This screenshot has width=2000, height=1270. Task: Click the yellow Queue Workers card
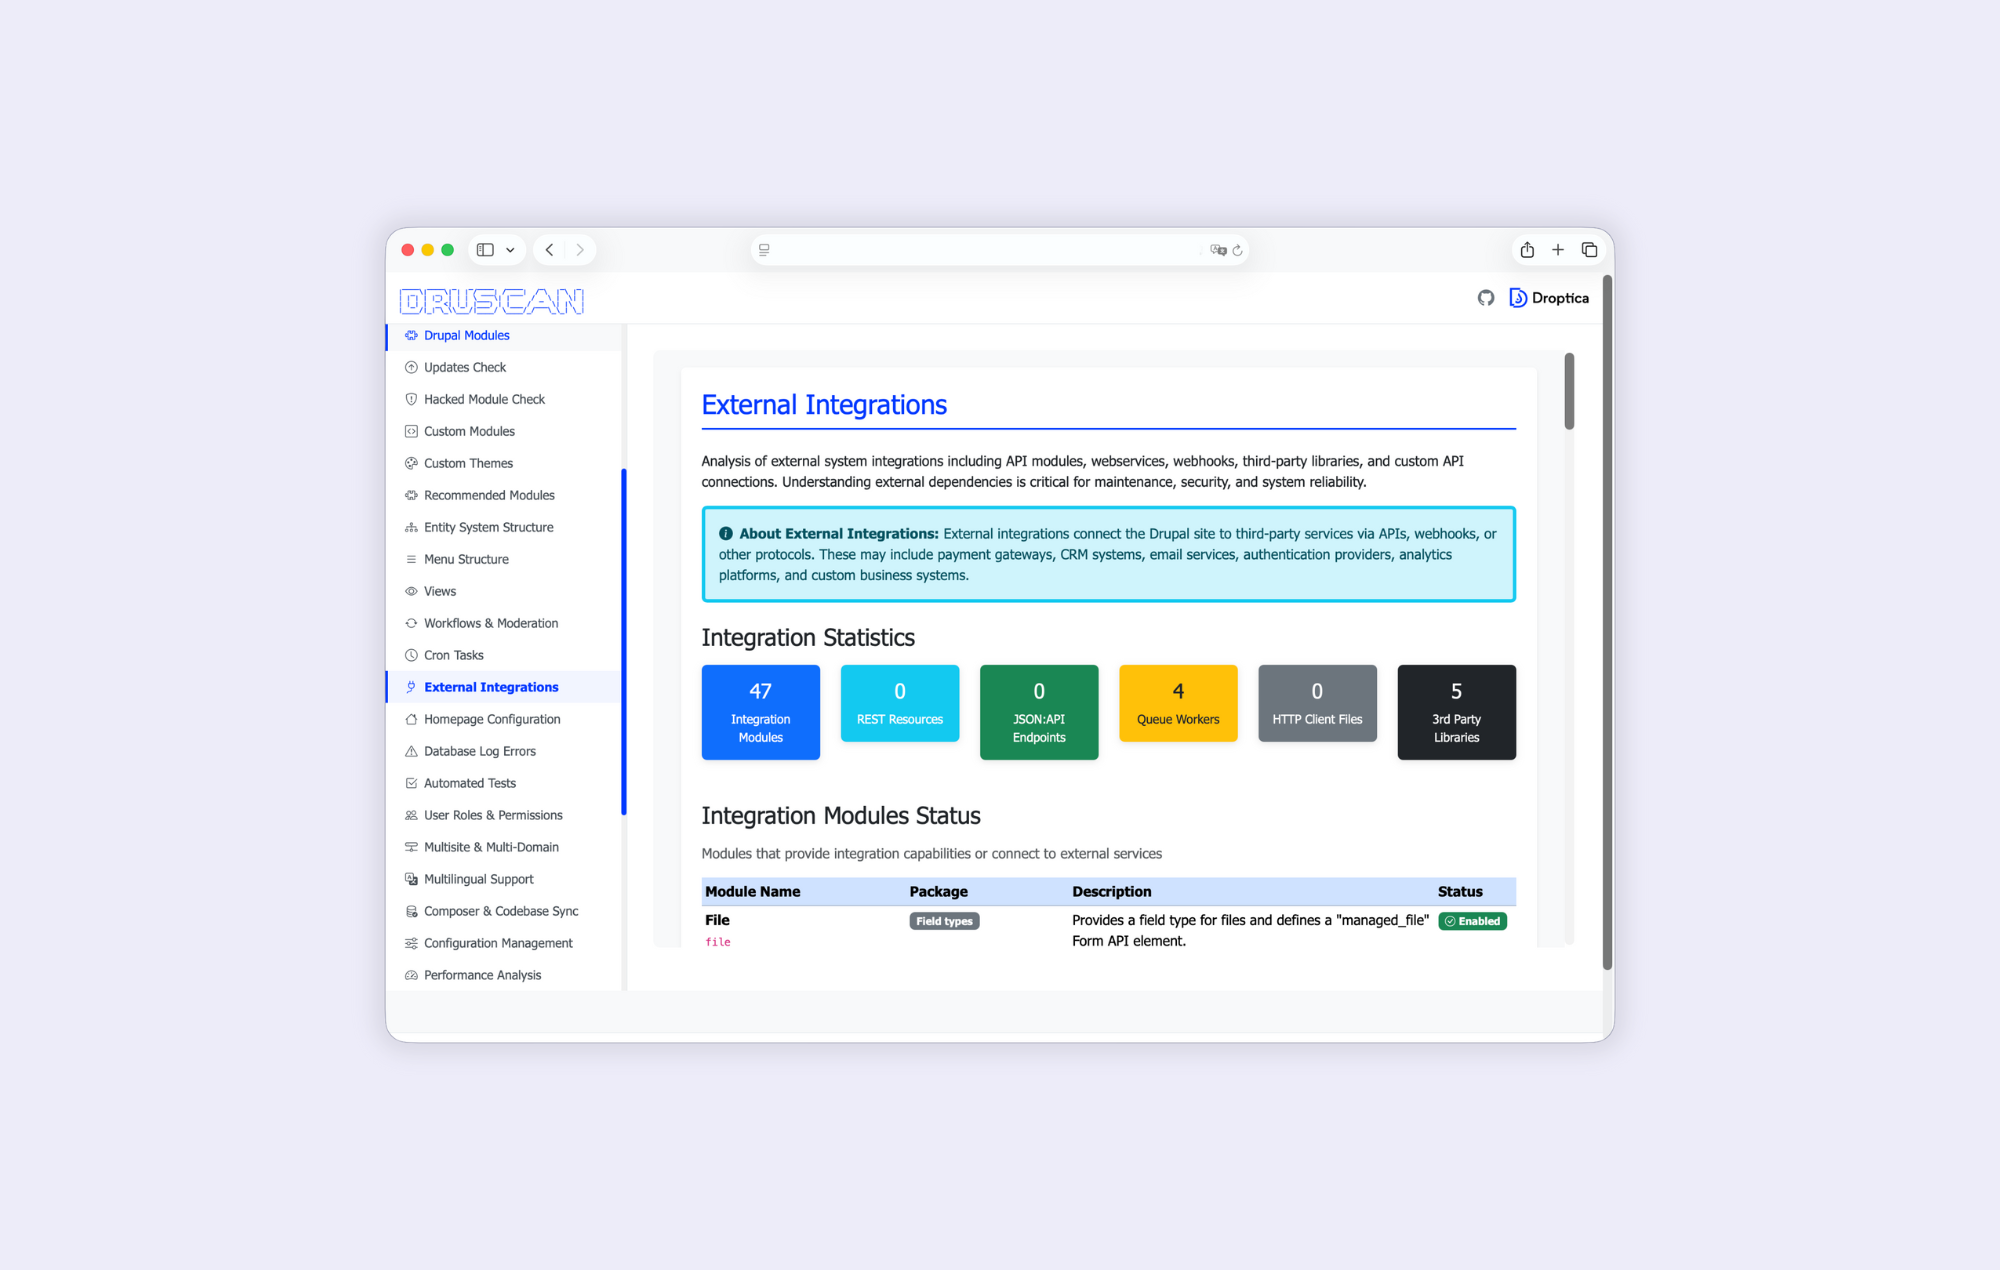(1178, 703)
